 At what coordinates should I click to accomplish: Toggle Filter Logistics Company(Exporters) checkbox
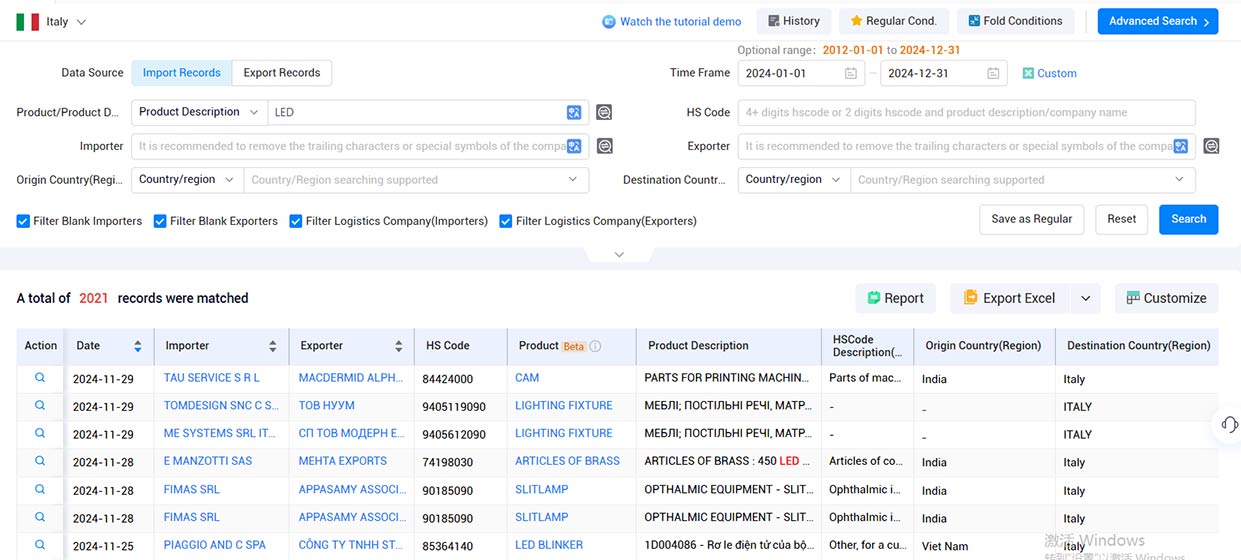(506, 221)
